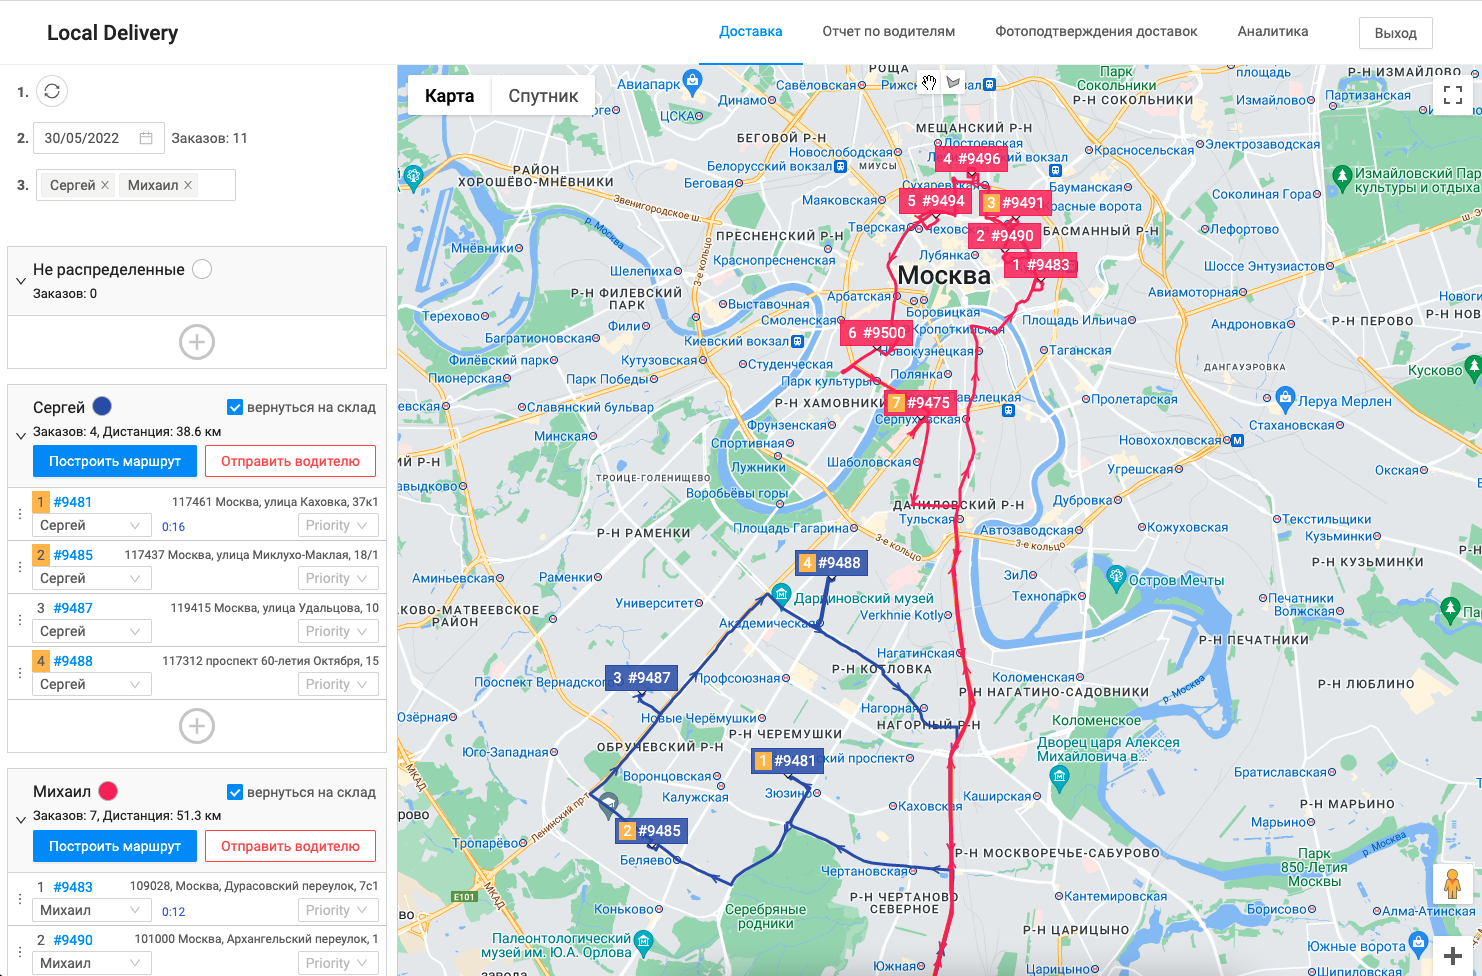1482x976 pixels.
Task: Switch map to Спутник view
Action: 543,96
